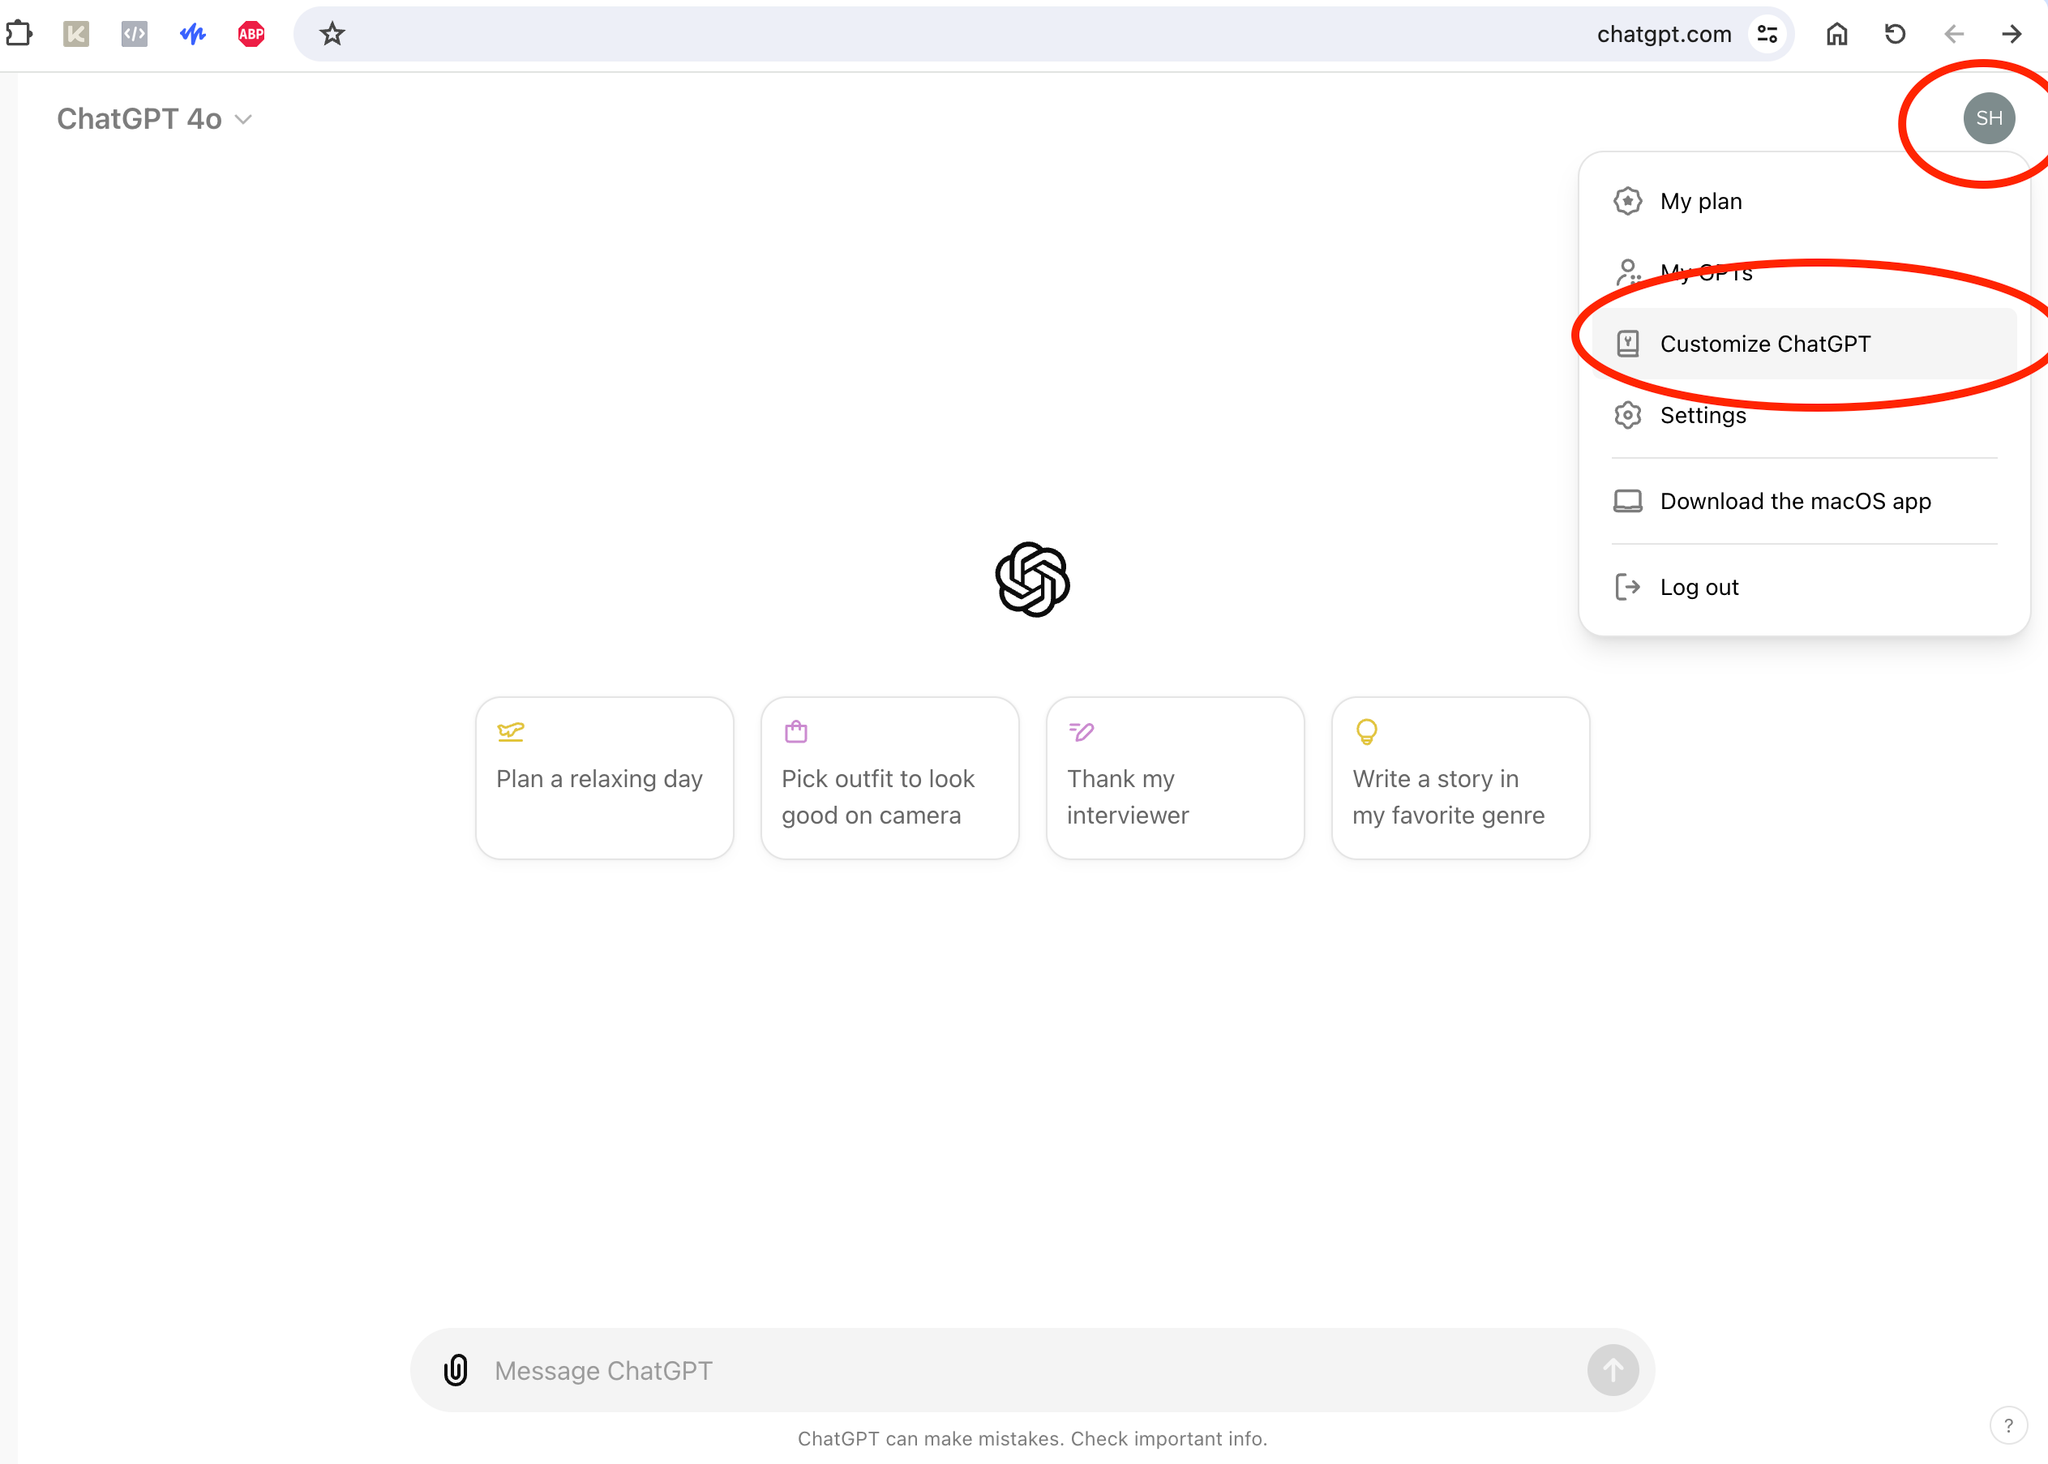Bookmark the page with star icon
2048x1464 pixels.
[x=332, y=34]
